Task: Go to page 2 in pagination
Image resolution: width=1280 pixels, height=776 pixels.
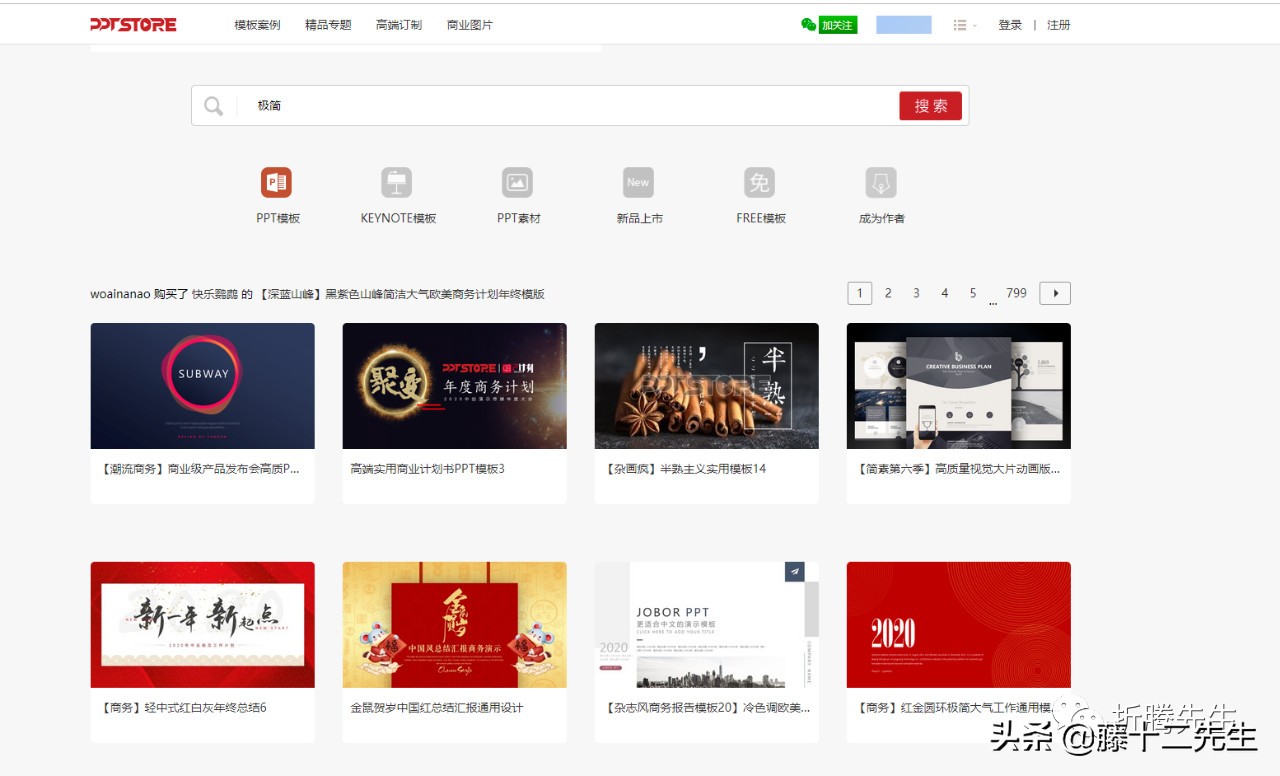Action: click(888, 293)
